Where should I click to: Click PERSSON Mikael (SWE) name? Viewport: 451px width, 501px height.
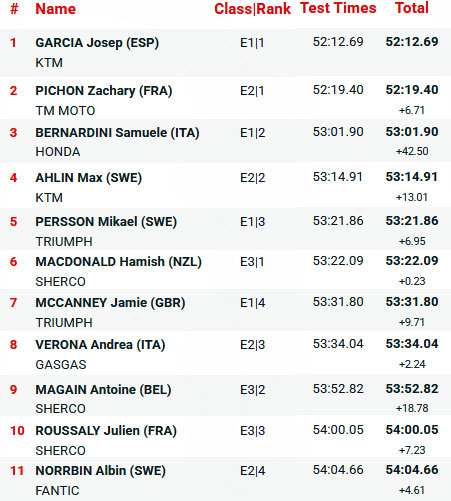tap(106, 222)
